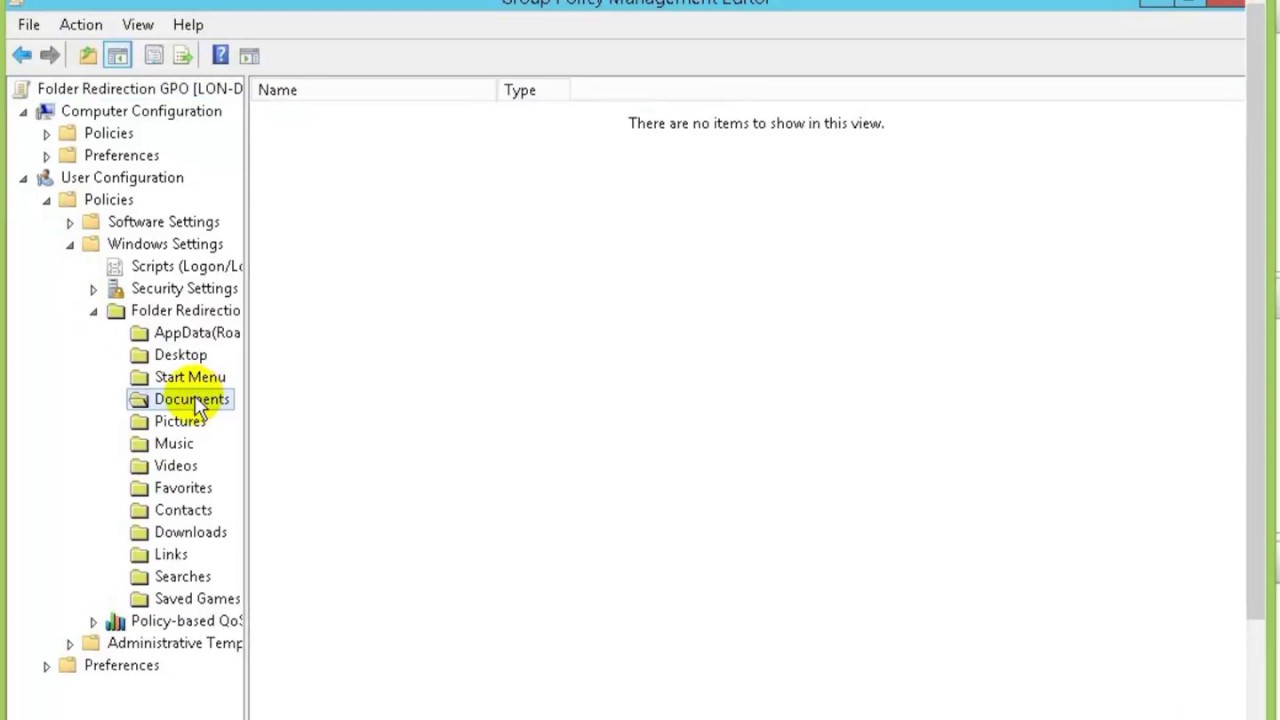
Task: Open the File menu
Action: point(28,24)
